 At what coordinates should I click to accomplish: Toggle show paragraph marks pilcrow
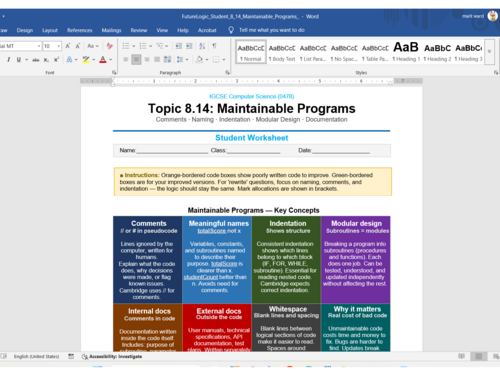pyautogui.click(x=214, y=46)
